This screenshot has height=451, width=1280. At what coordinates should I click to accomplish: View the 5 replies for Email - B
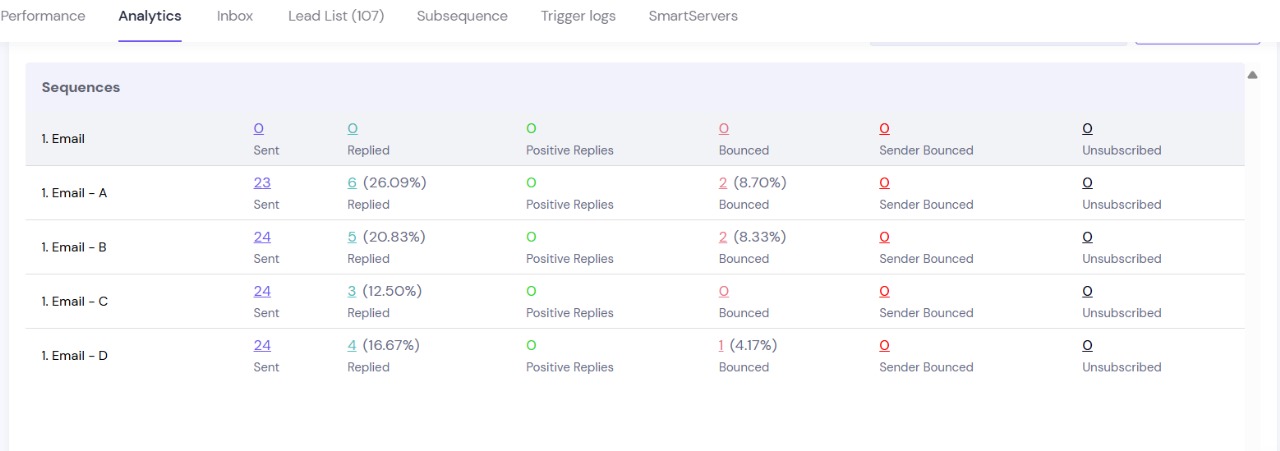tap(352, 237)
